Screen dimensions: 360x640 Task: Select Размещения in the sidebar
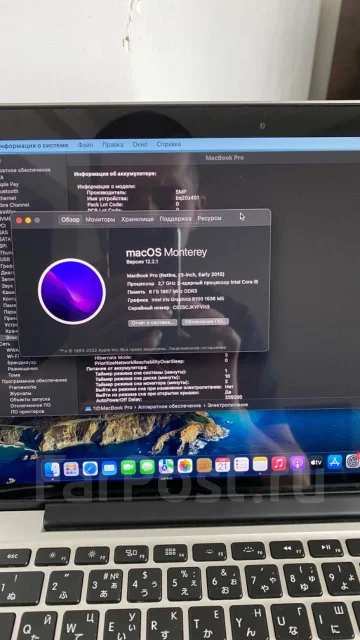click(x=23, y=369)
